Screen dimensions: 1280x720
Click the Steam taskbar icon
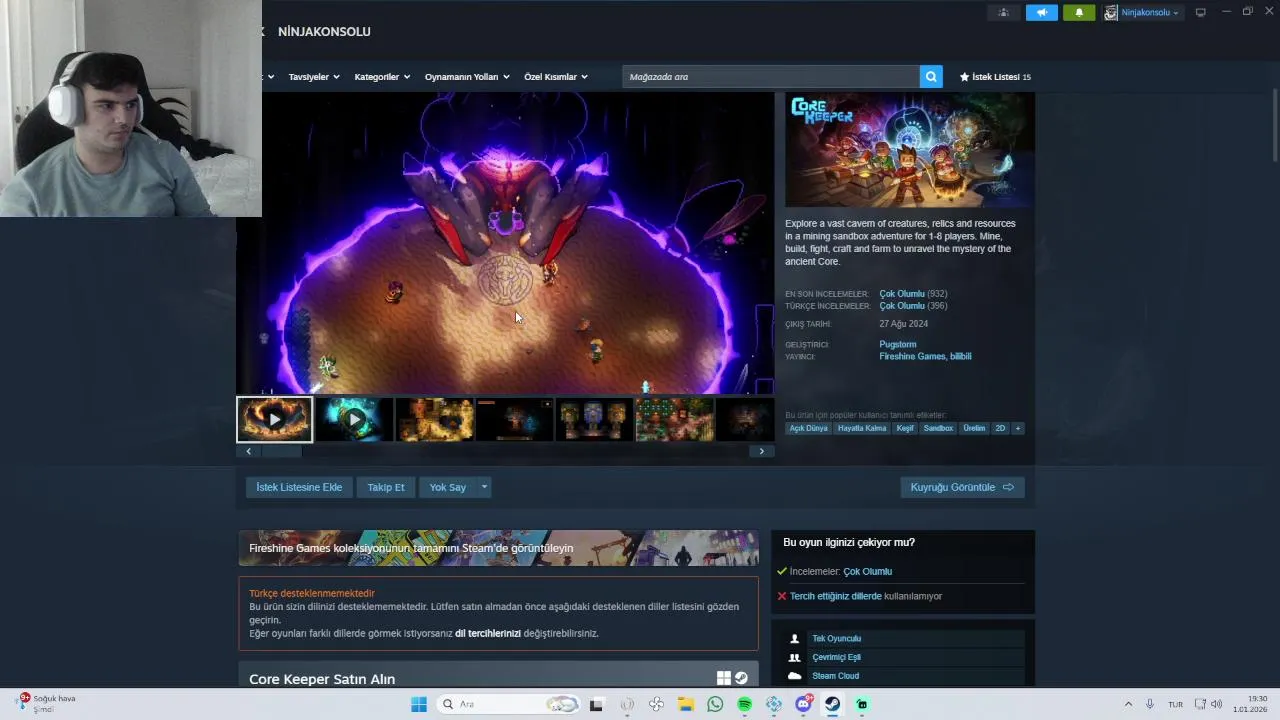point(832,704)
